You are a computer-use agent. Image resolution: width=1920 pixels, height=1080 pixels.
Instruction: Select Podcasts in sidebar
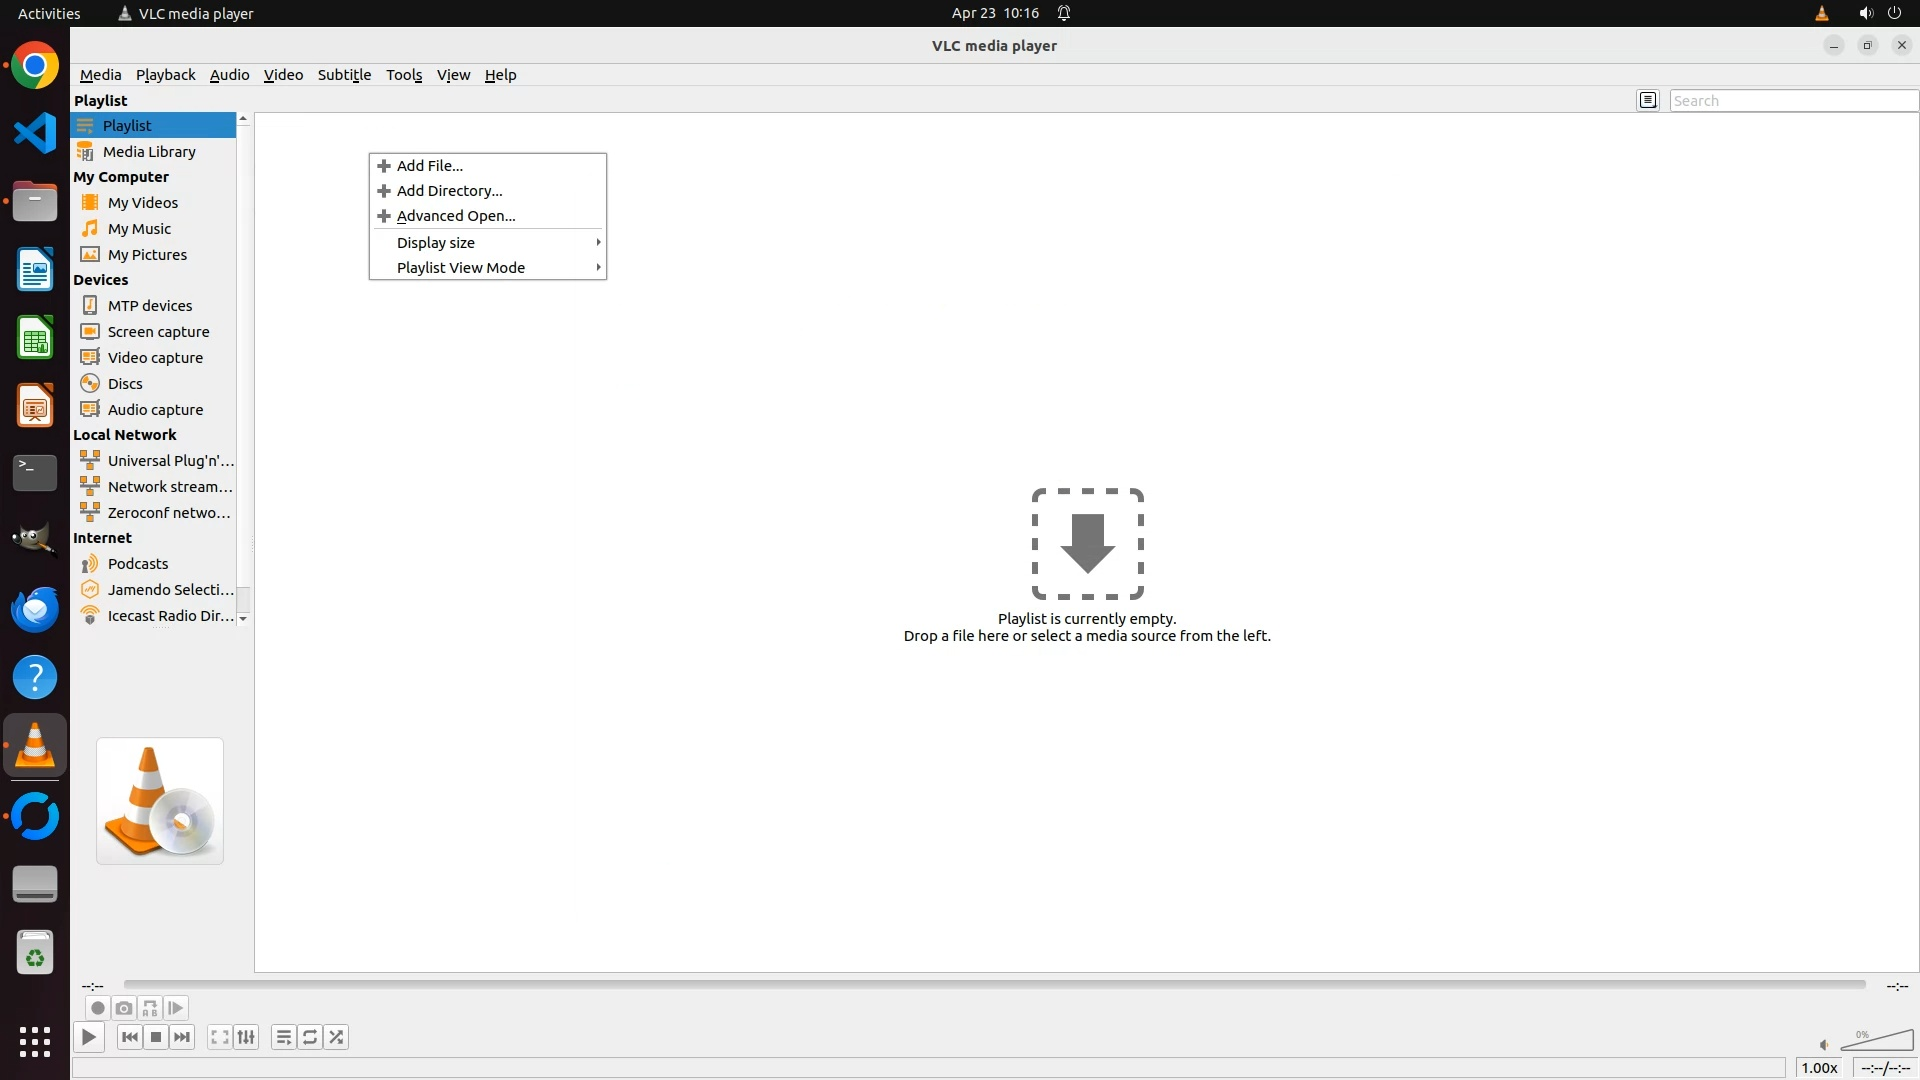point(138,564)
